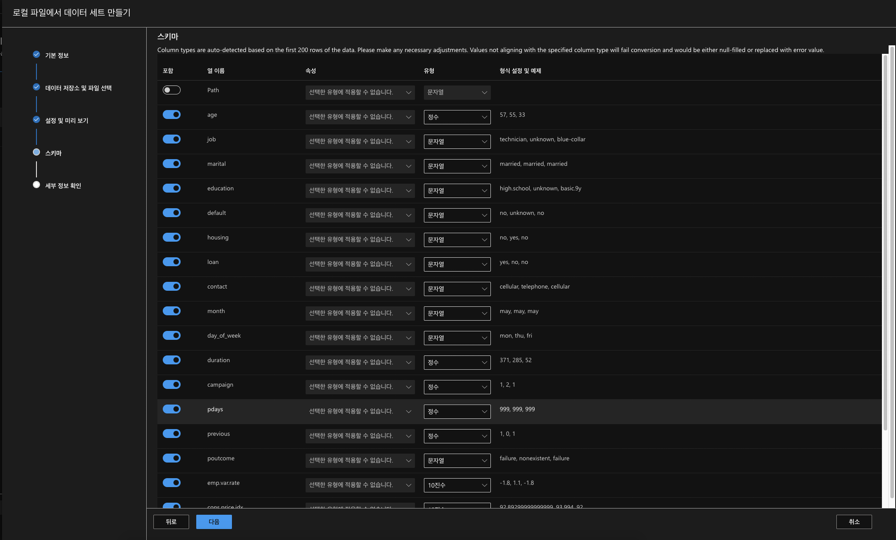Change the month column data type

pyautogui.click(x=457, y=314)
